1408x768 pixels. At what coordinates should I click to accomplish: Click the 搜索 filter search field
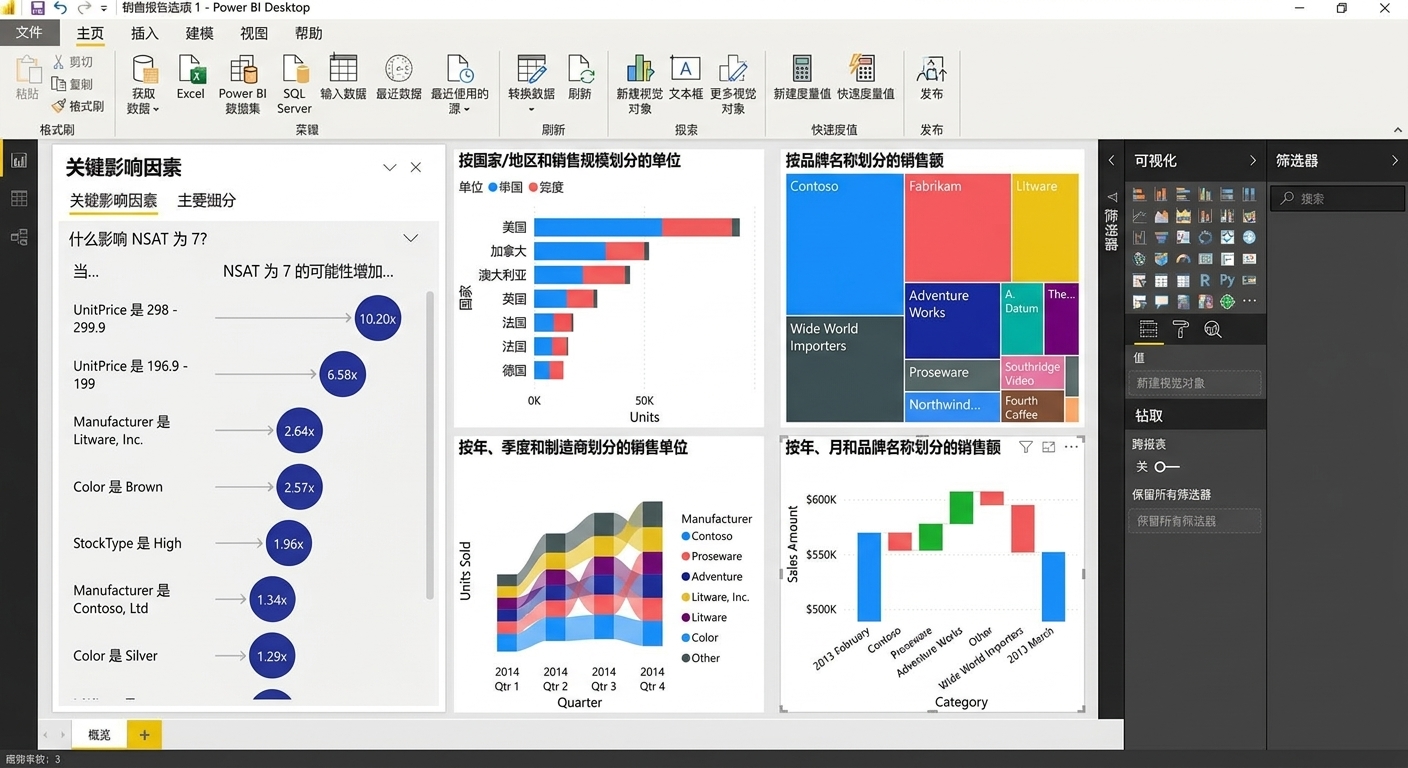click(1337, 198)
